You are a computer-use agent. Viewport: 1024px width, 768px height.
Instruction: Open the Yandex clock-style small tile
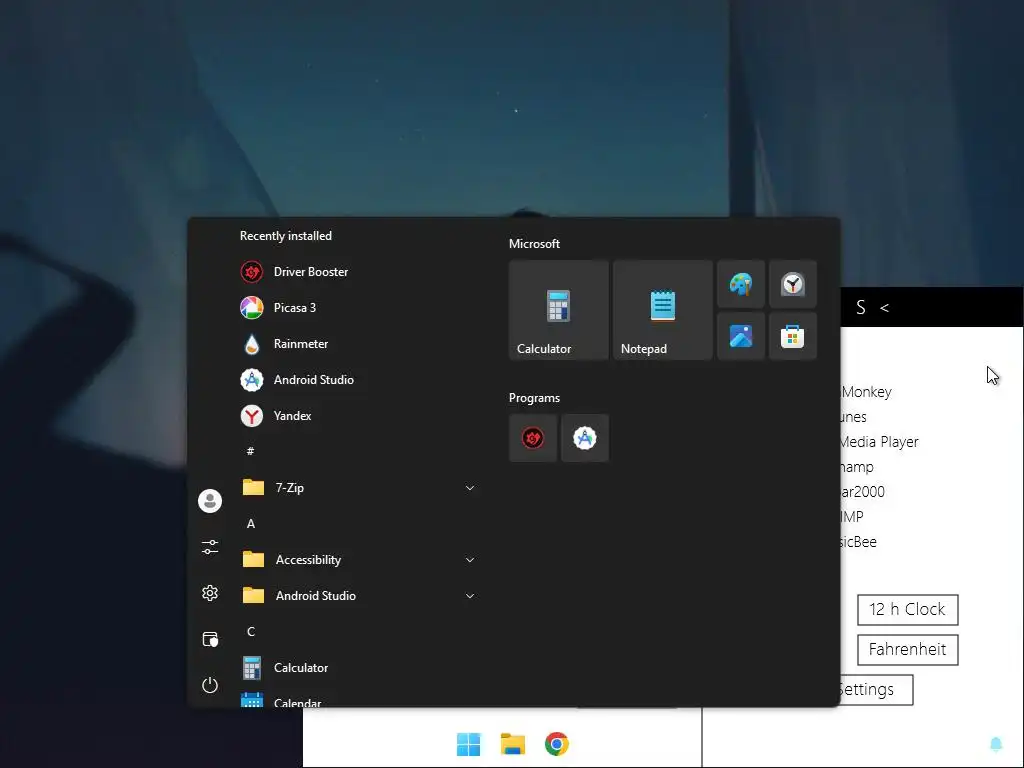click(x=793, y=284)
